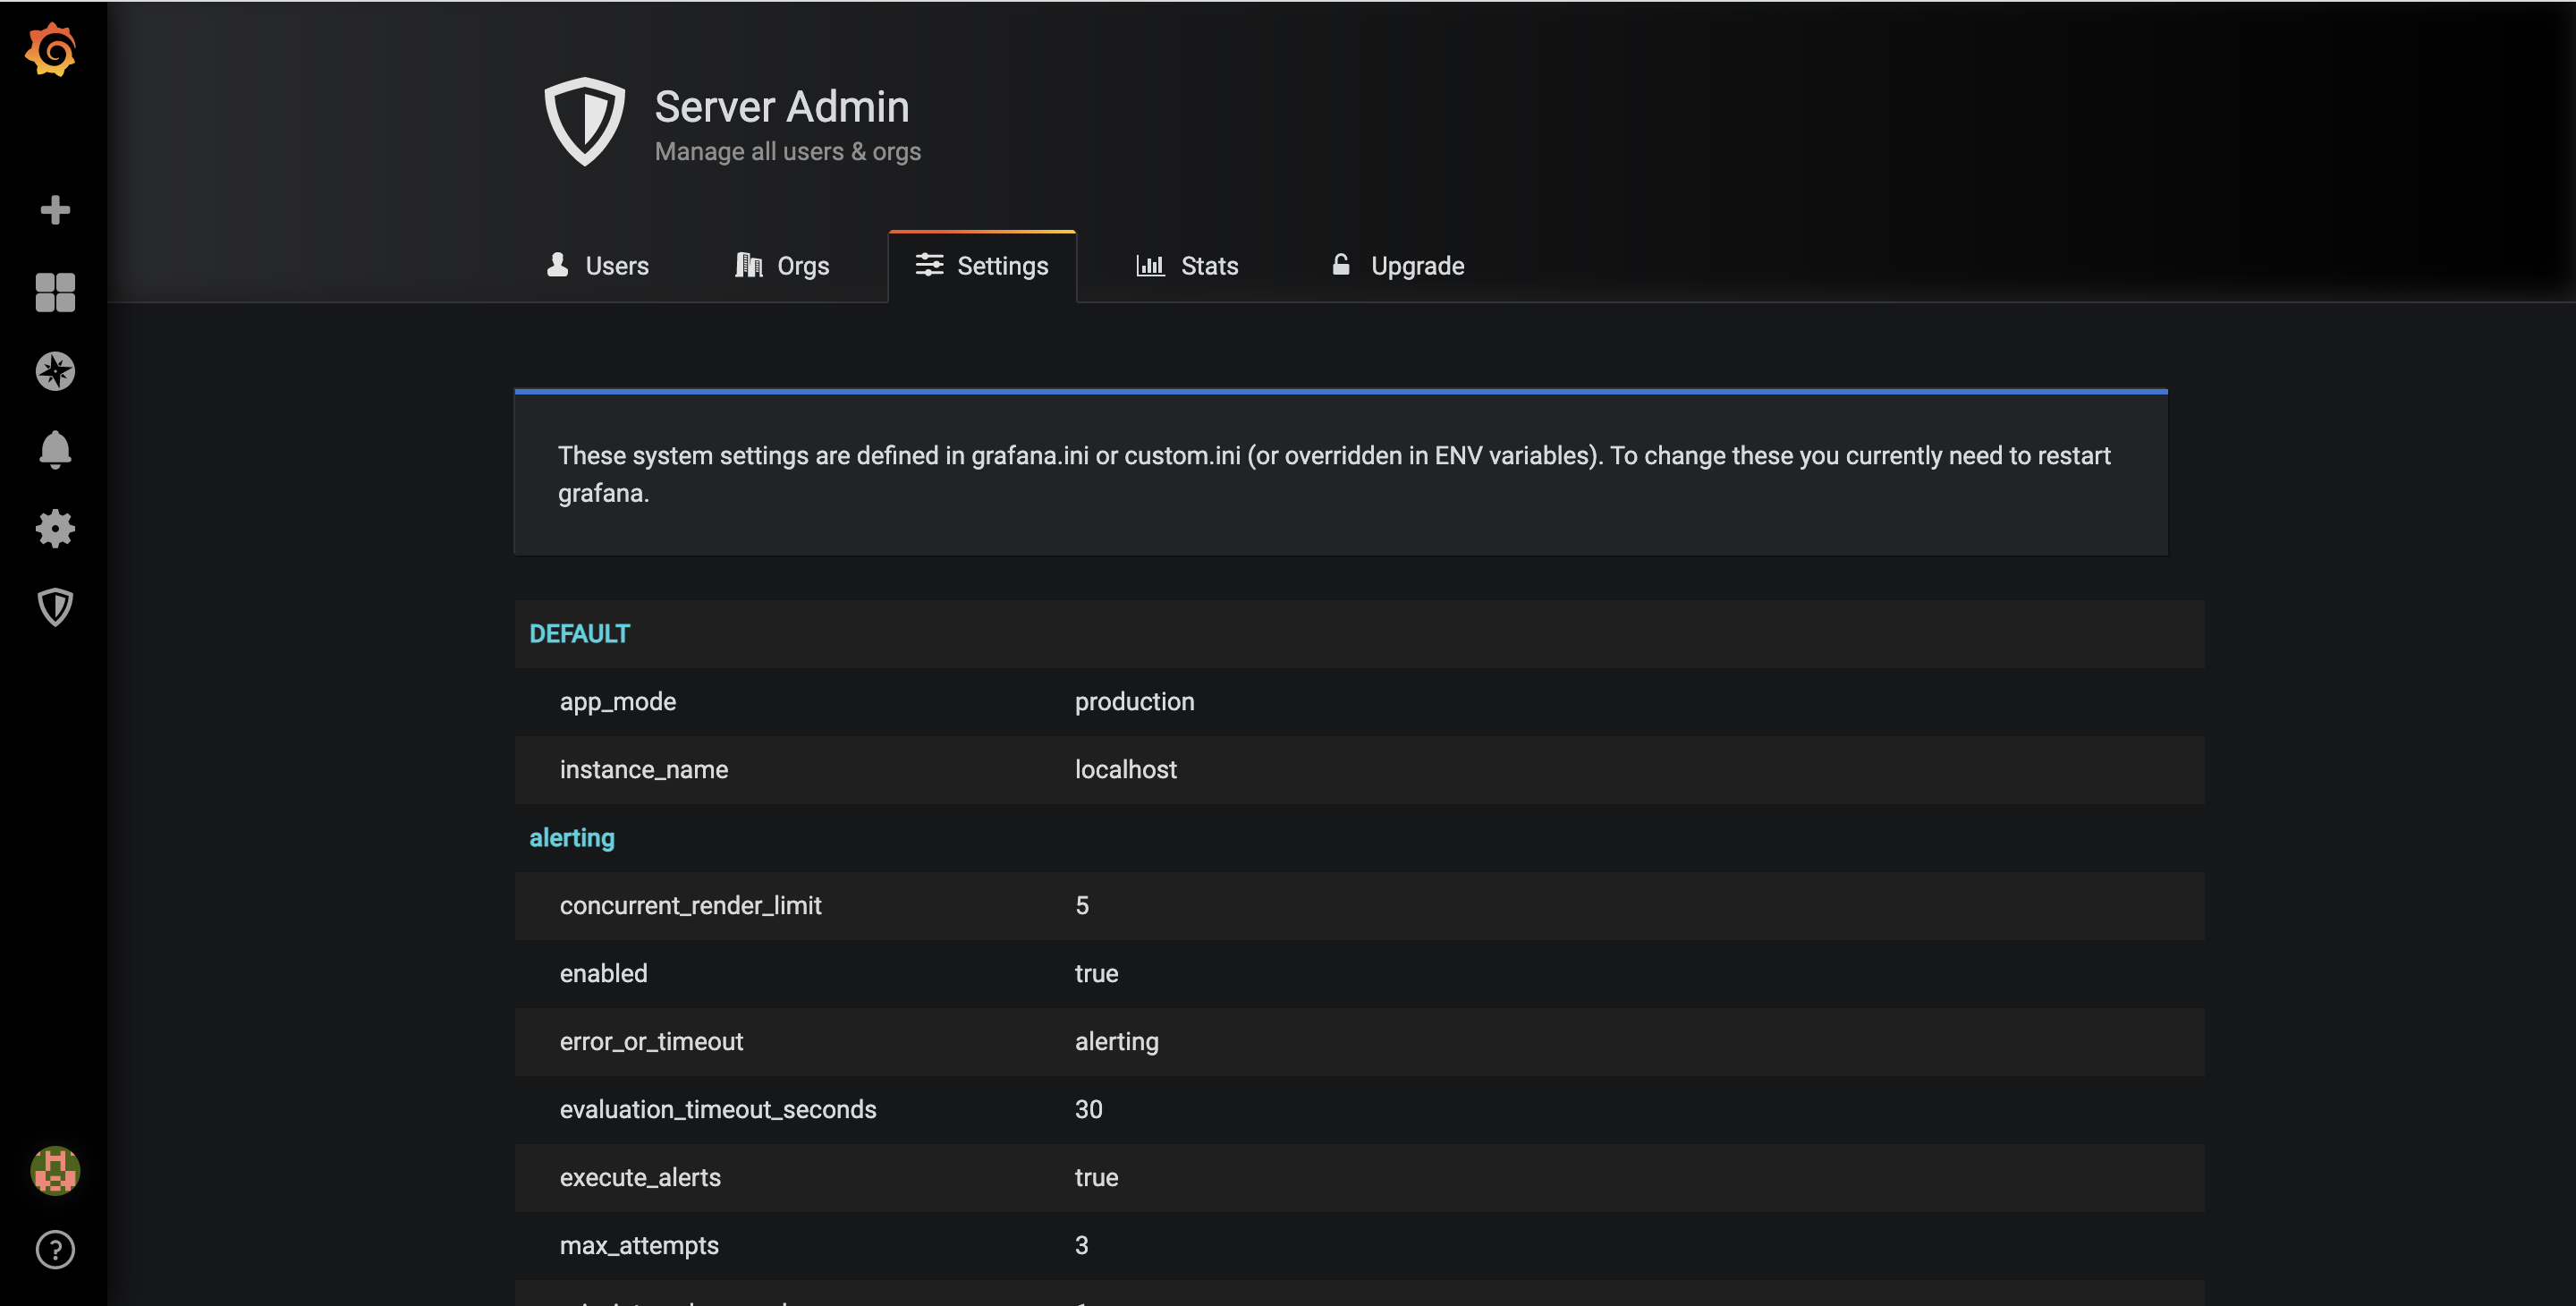Click the user avatar icon

tap(55, 1170)
